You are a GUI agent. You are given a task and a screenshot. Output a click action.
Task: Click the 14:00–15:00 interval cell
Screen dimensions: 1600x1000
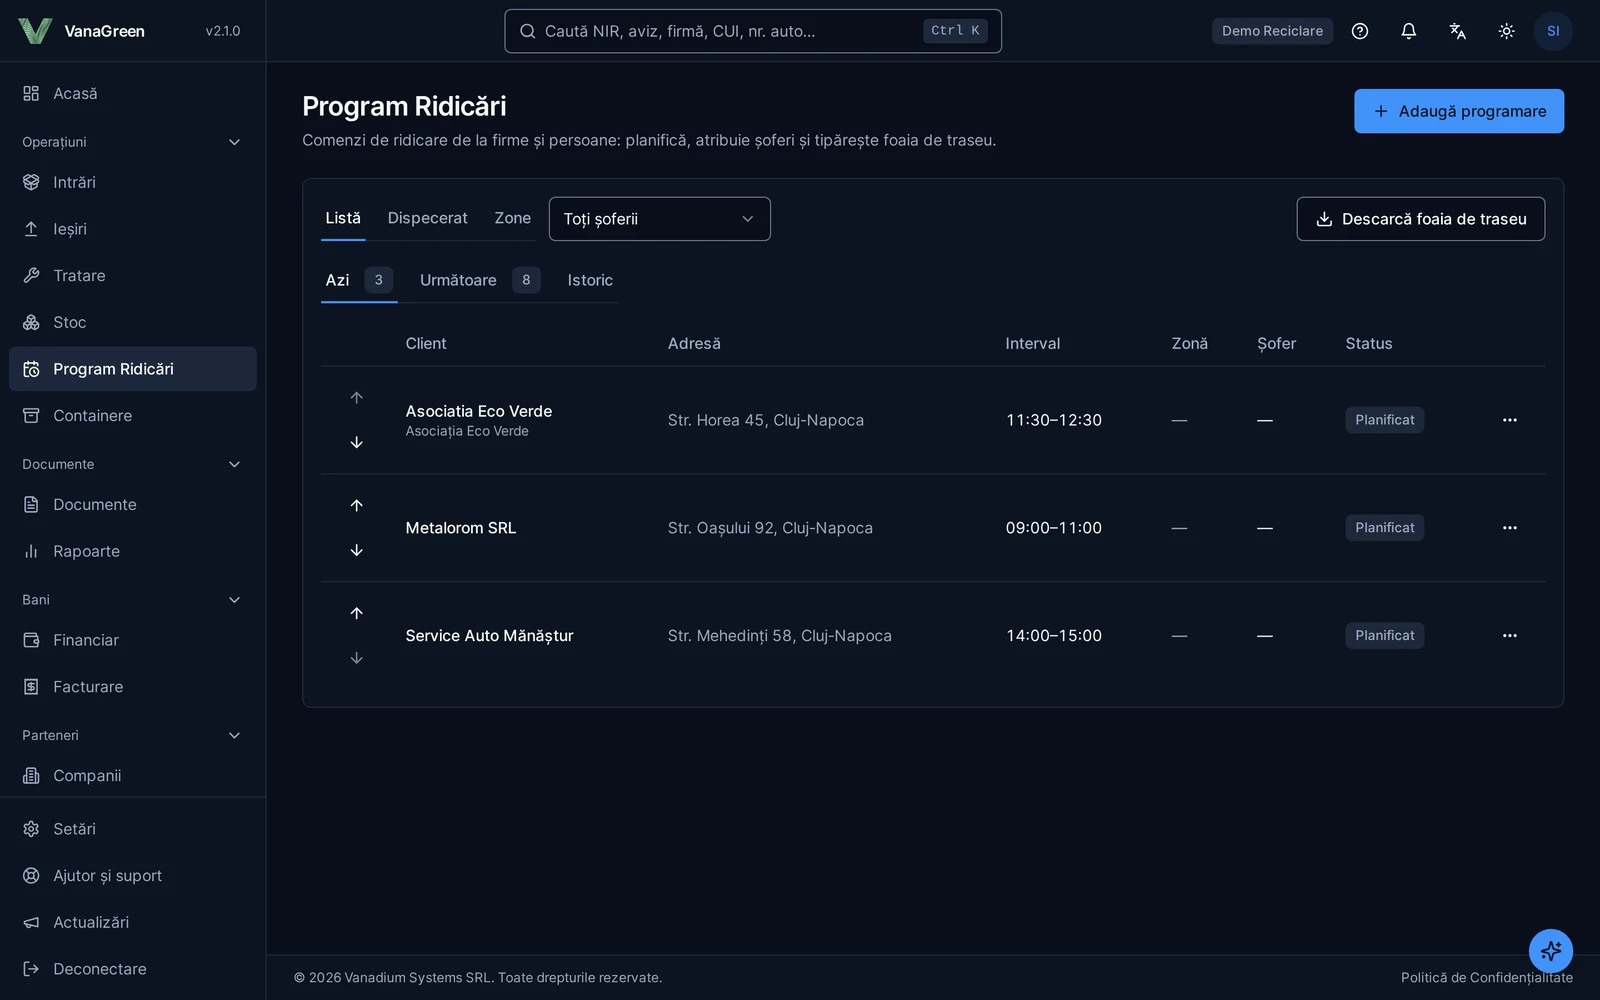tap(1054, 636)
